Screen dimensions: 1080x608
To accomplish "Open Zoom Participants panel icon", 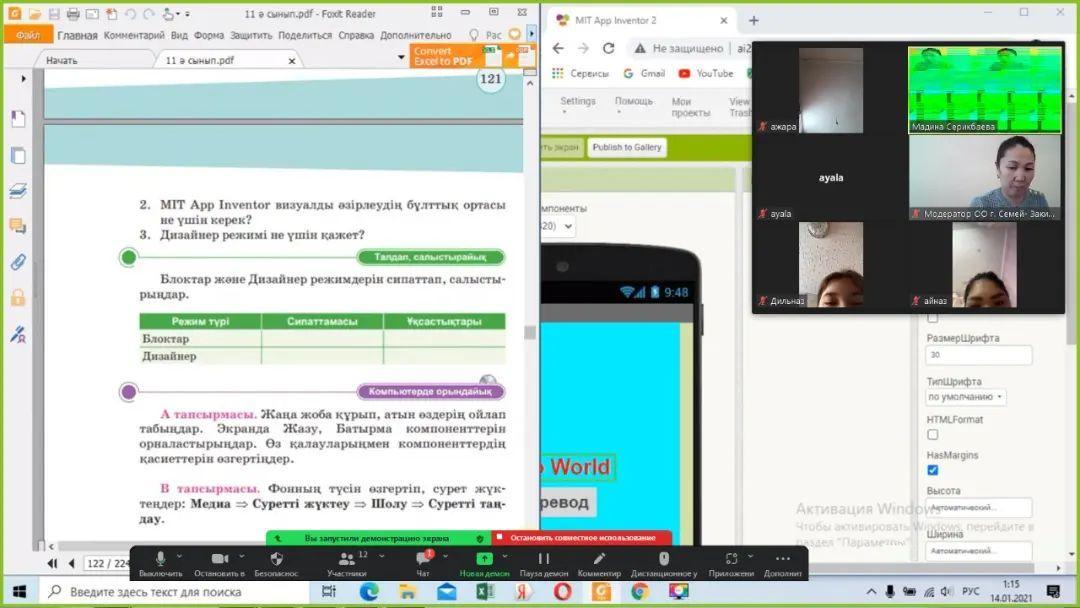I will (347, 558).
